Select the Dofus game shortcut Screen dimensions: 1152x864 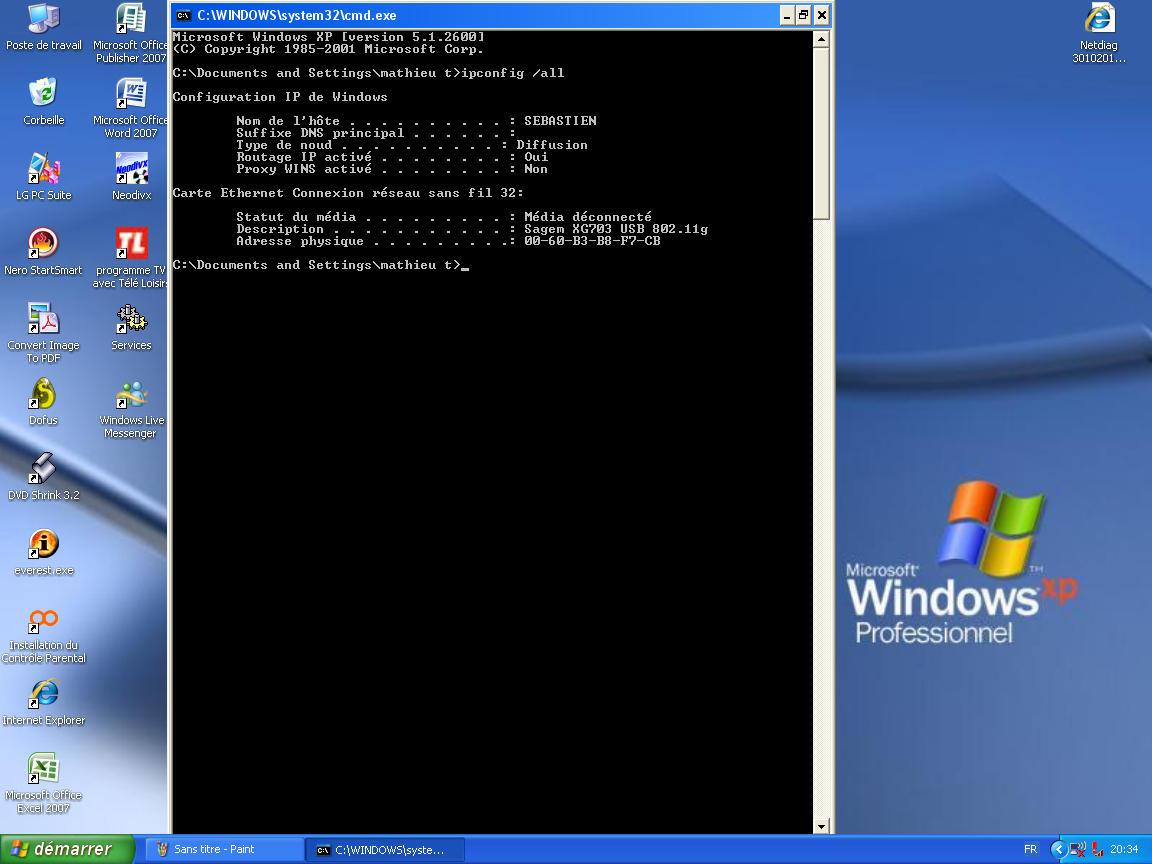click(43, 402)
